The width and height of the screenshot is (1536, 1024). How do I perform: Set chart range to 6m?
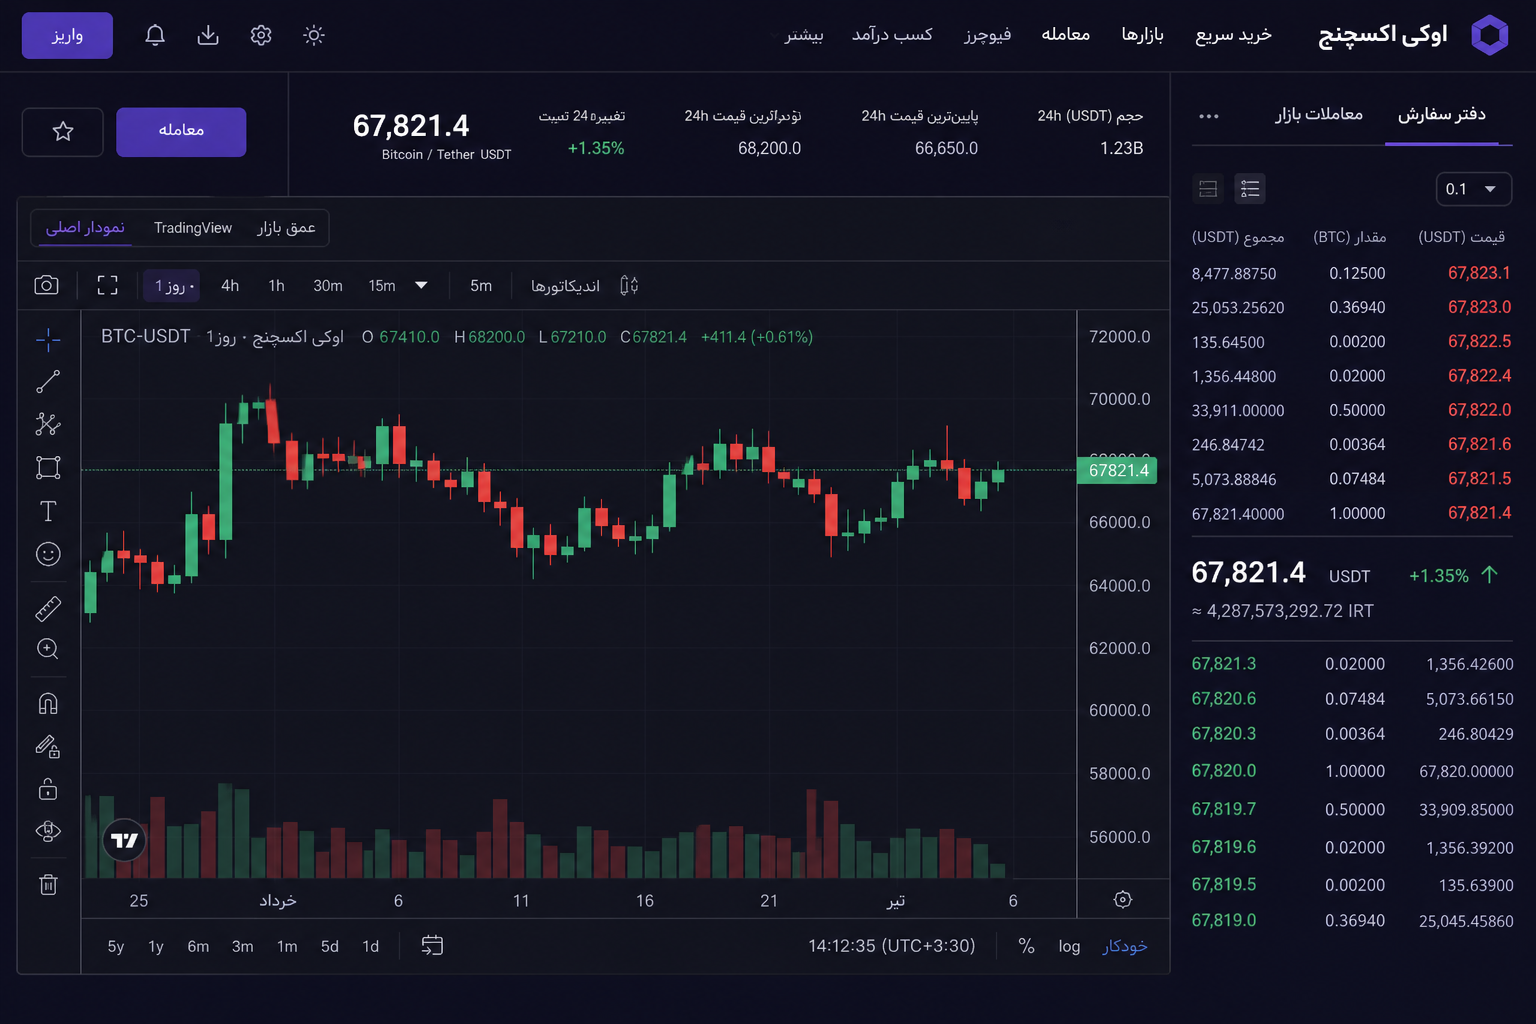tap(198, 946)
